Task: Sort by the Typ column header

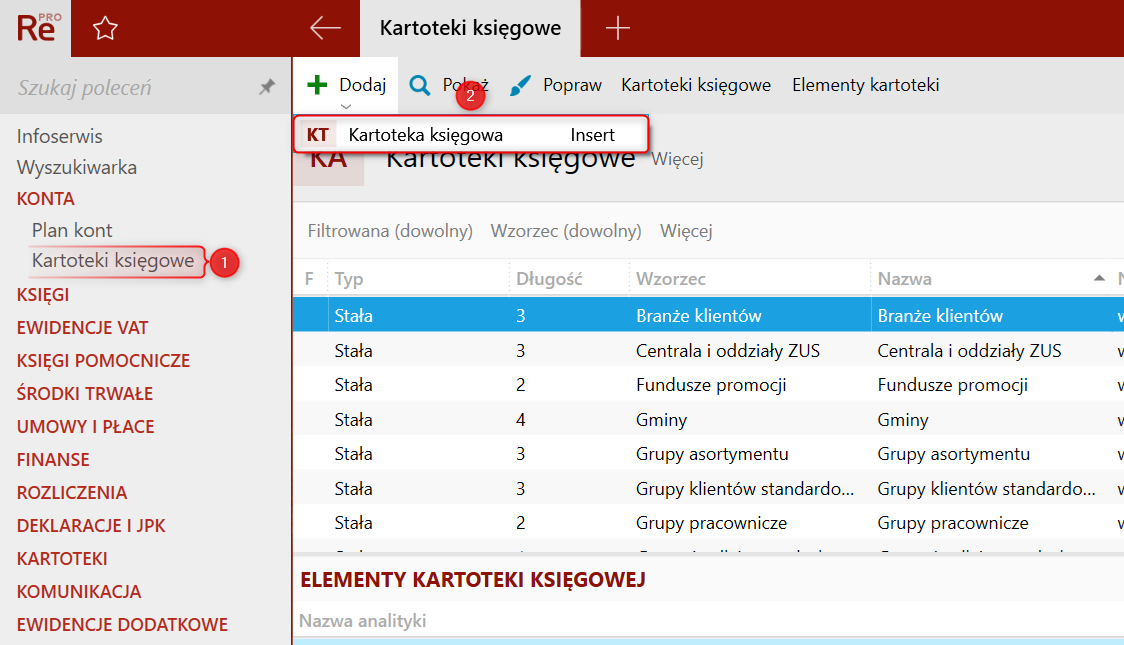Action: [348, 279]
